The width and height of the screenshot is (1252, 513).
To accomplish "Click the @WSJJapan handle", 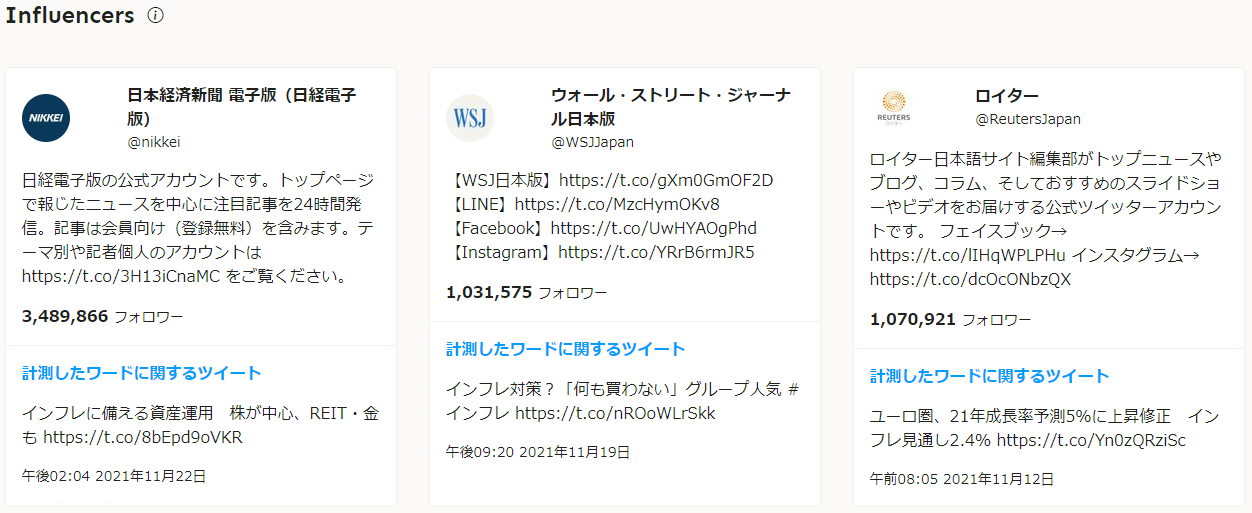I will point(593,142).
